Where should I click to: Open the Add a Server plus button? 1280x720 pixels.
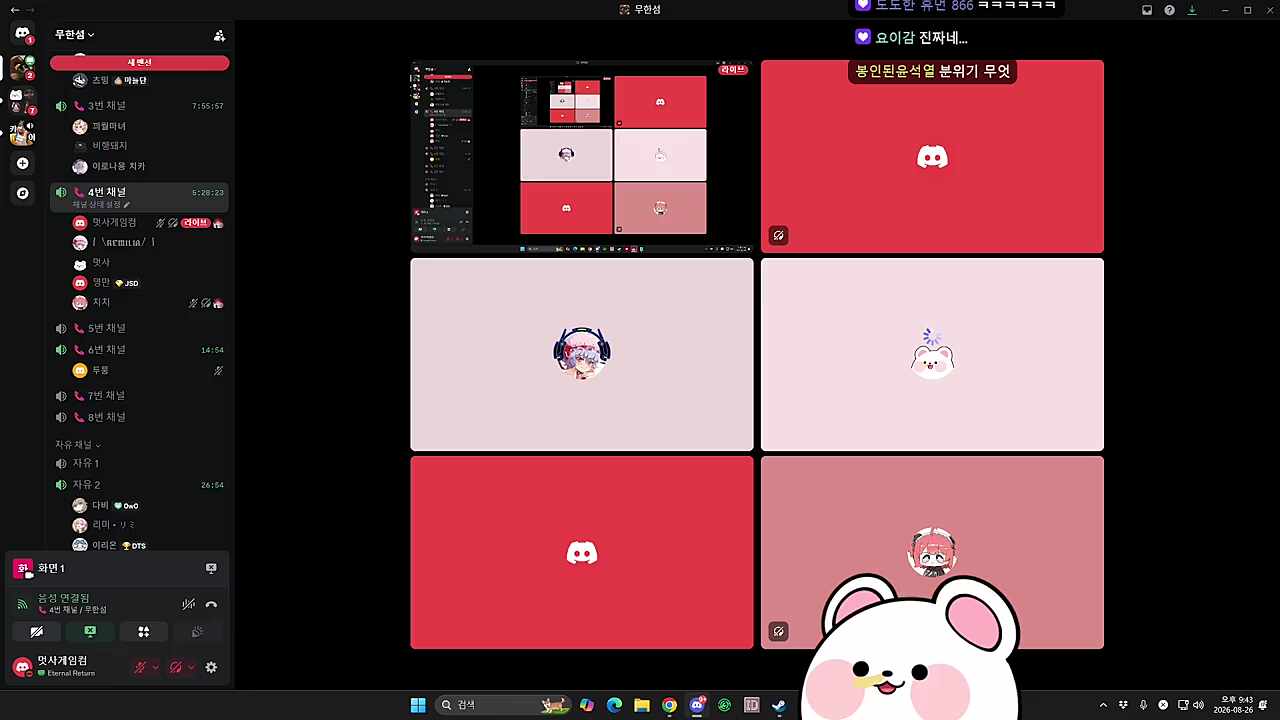[x=23, y=163]
